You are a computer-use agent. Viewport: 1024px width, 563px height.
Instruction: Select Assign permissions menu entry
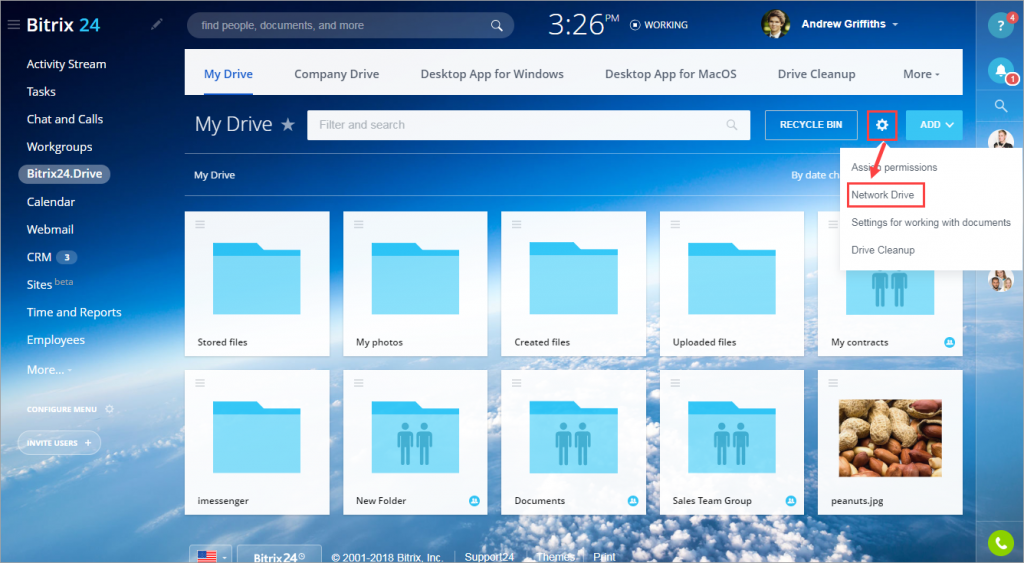coord(894,167)
